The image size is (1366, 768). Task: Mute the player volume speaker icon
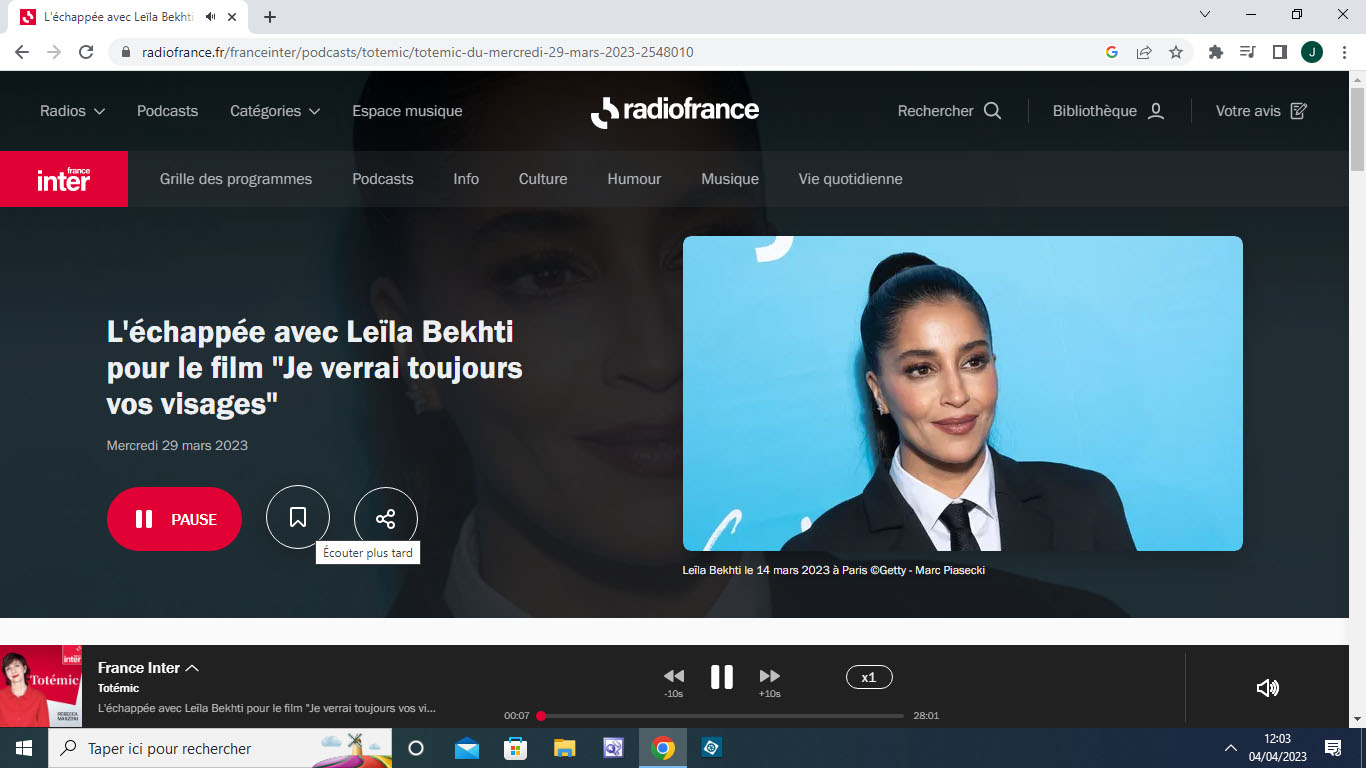1267,688
